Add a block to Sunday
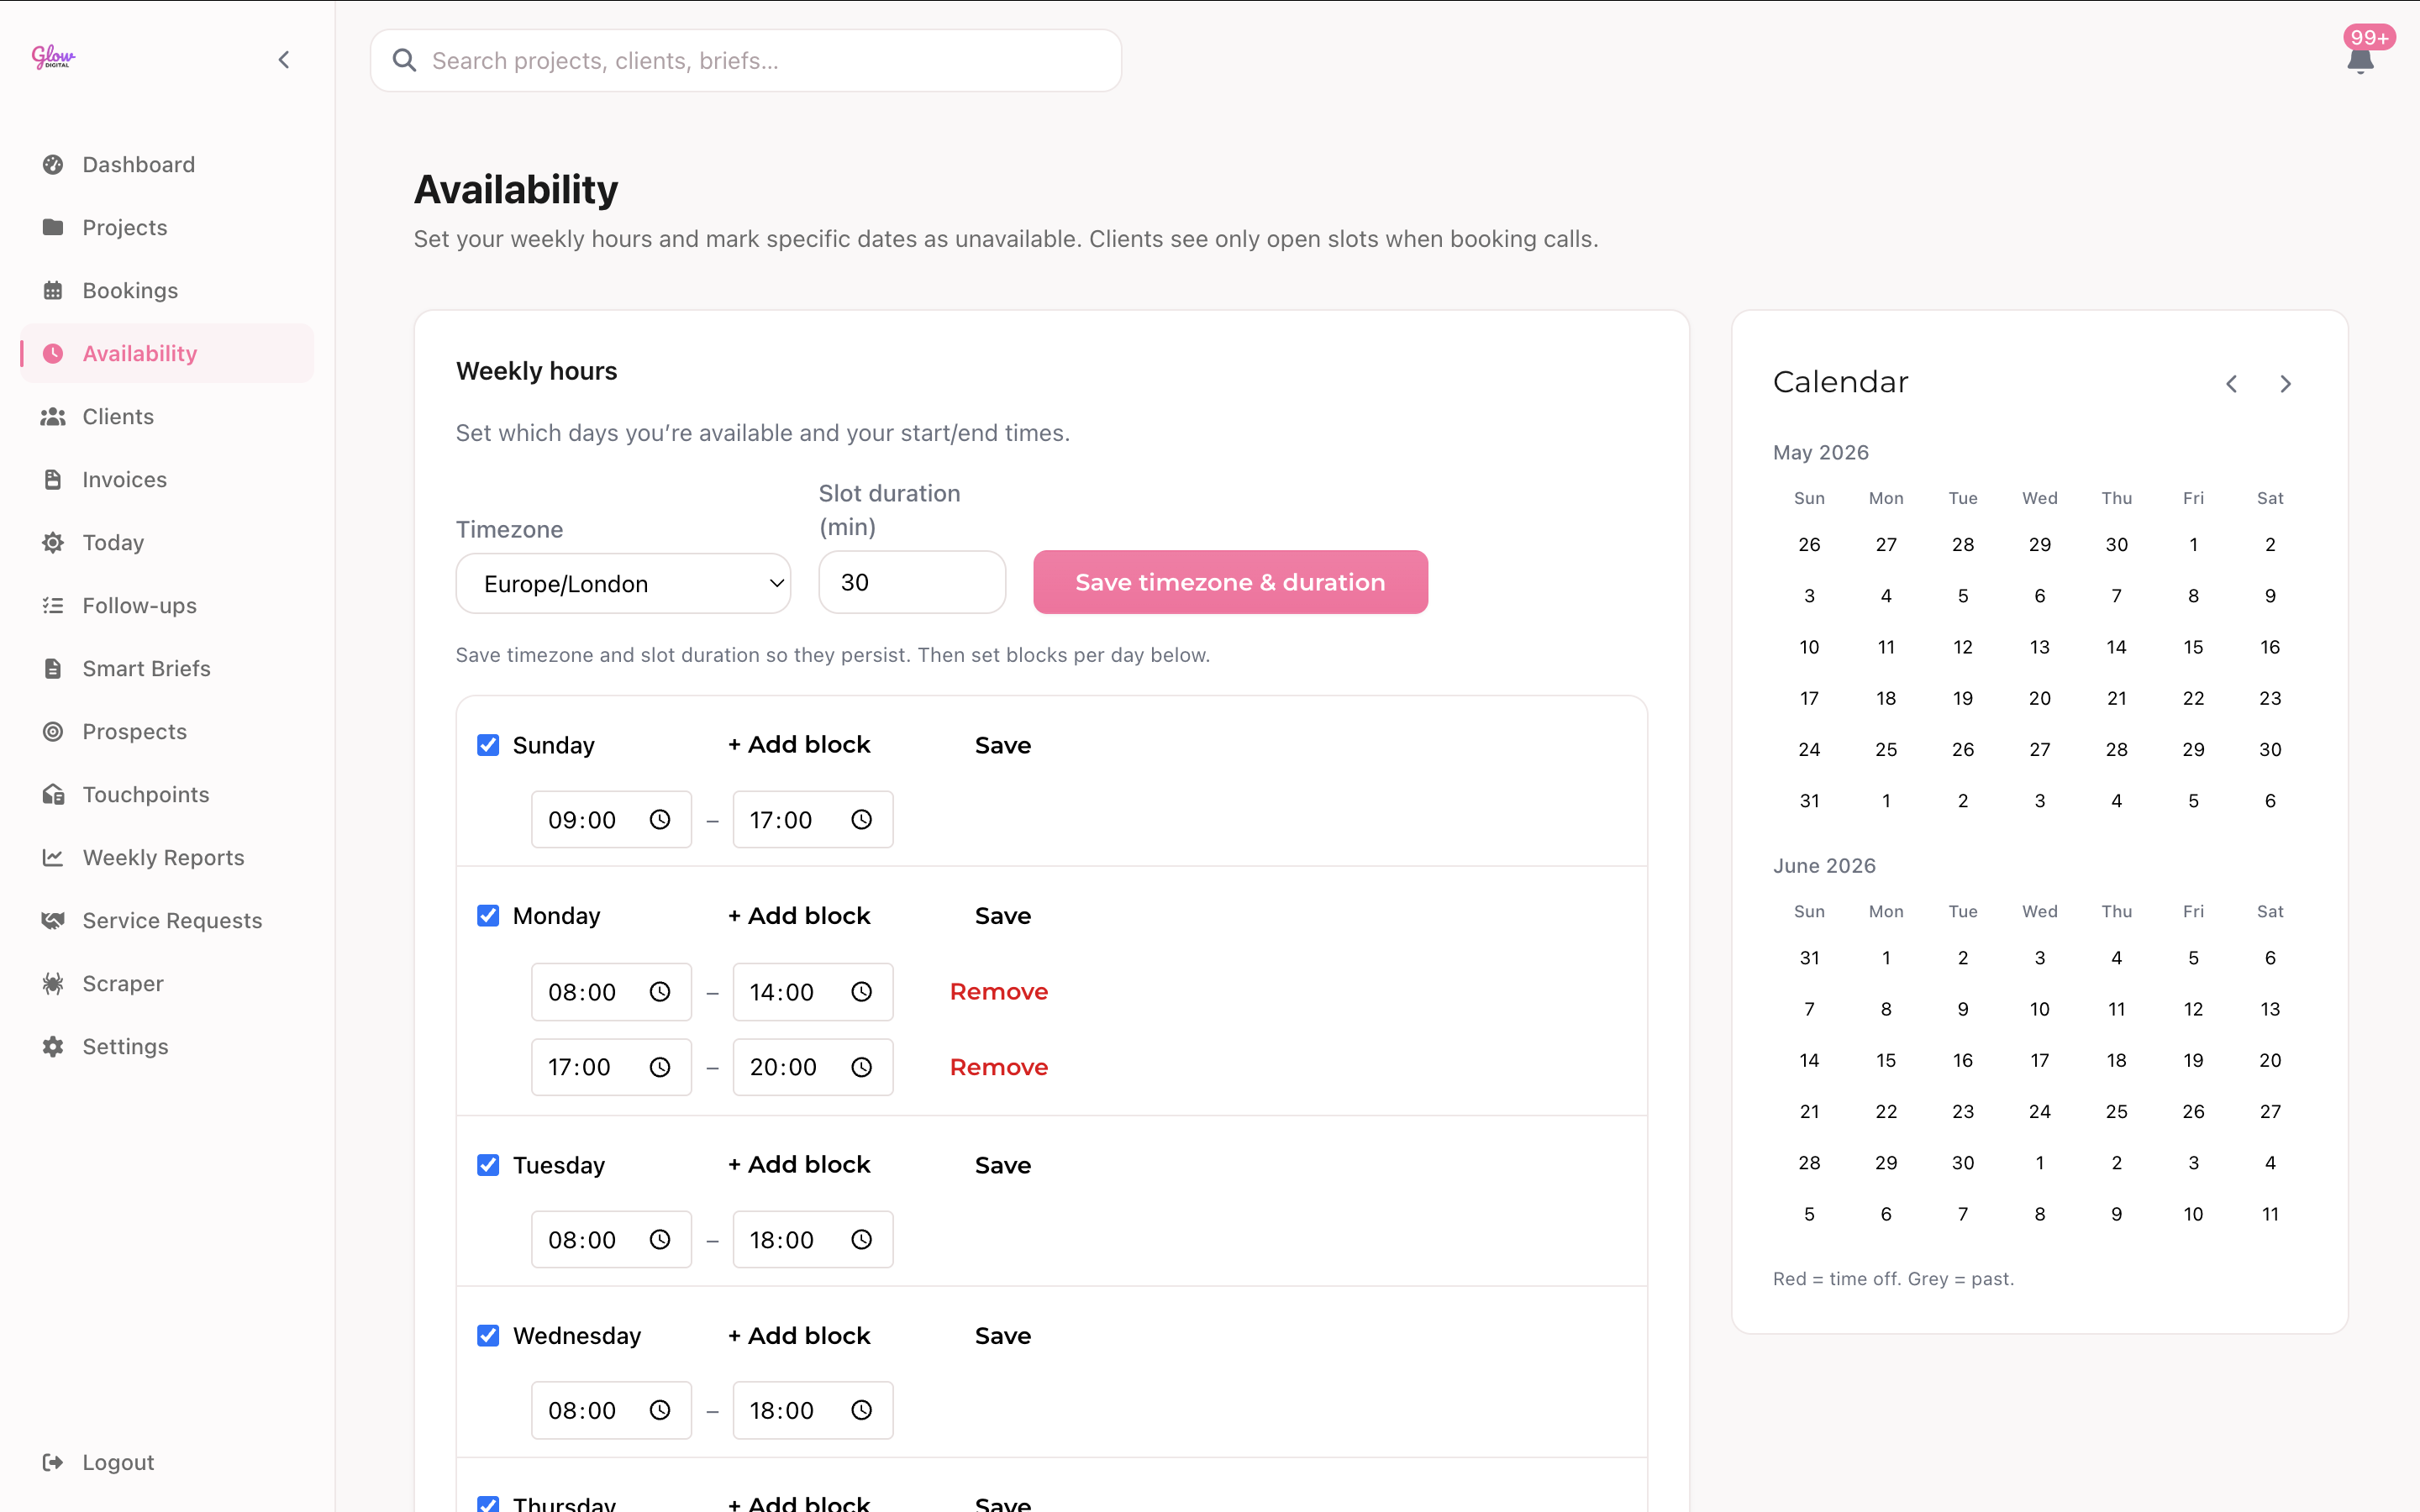 (799, 745)
